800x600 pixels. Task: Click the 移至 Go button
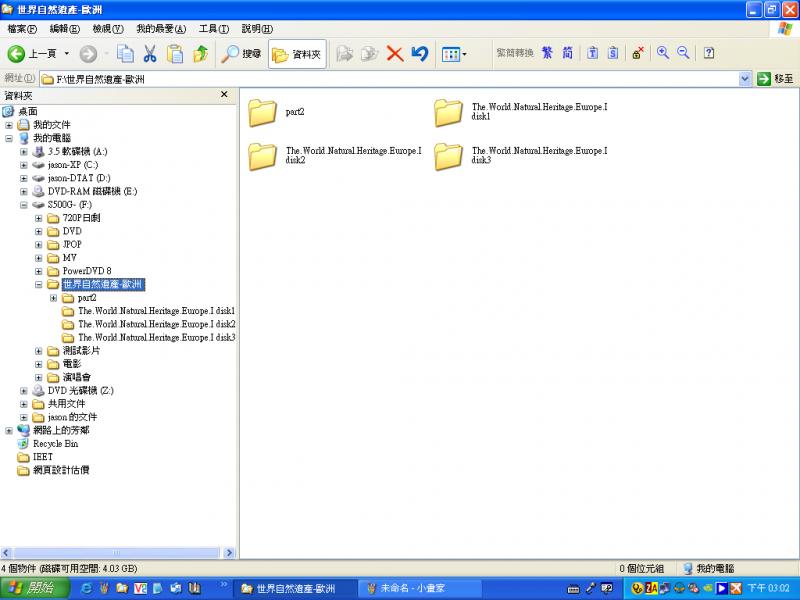(x=776, y=78)
